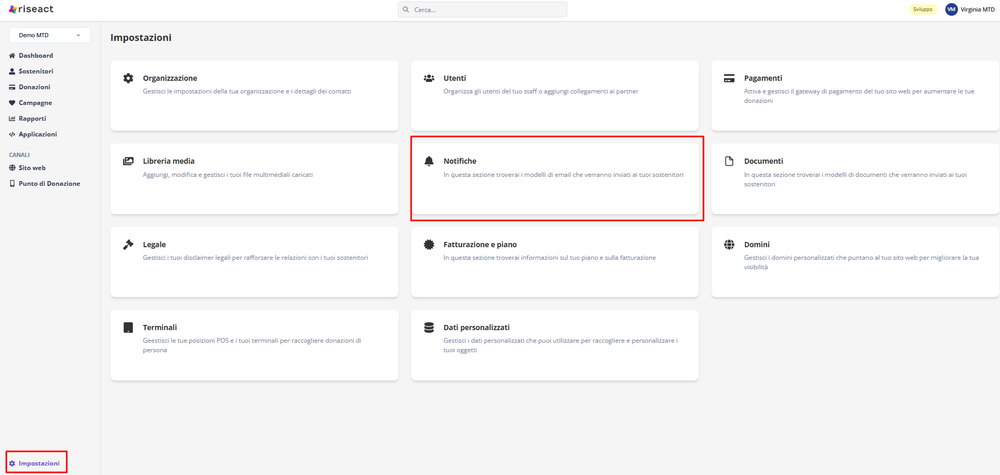The height and width of the screenshot is (475, 1000).
Task: Click the credit card icon beside Pagamenti
Action: 729,78
